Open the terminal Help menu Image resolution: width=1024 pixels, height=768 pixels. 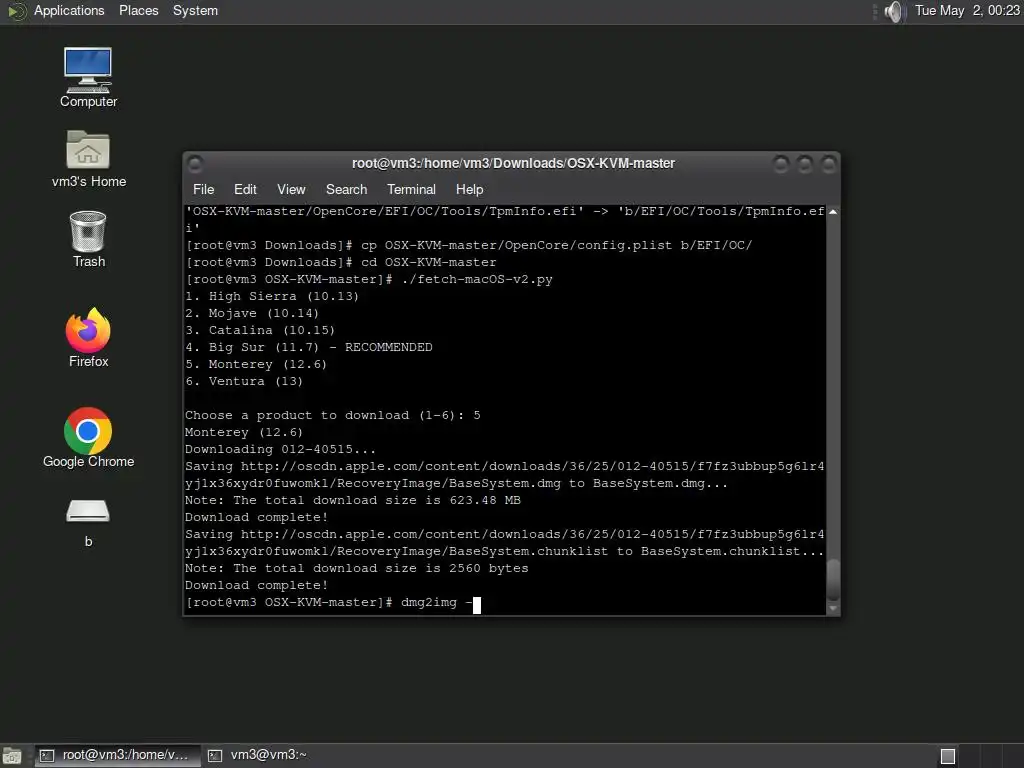click(x=469, y=189)
